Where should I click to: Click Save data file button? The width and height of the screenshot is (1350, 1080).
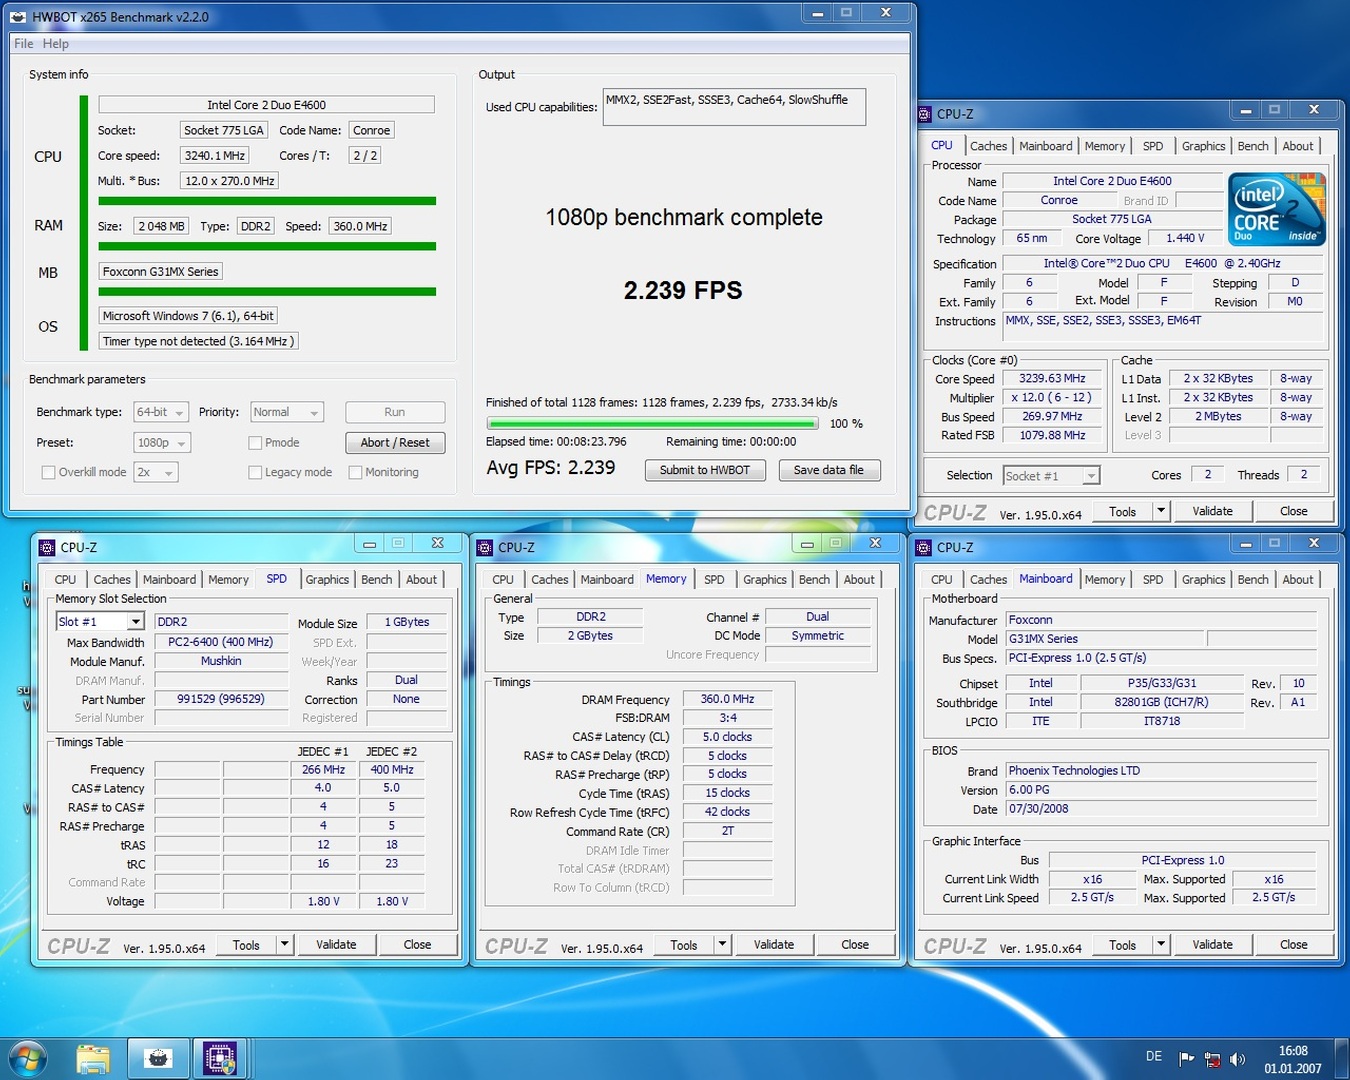point(829,470)
